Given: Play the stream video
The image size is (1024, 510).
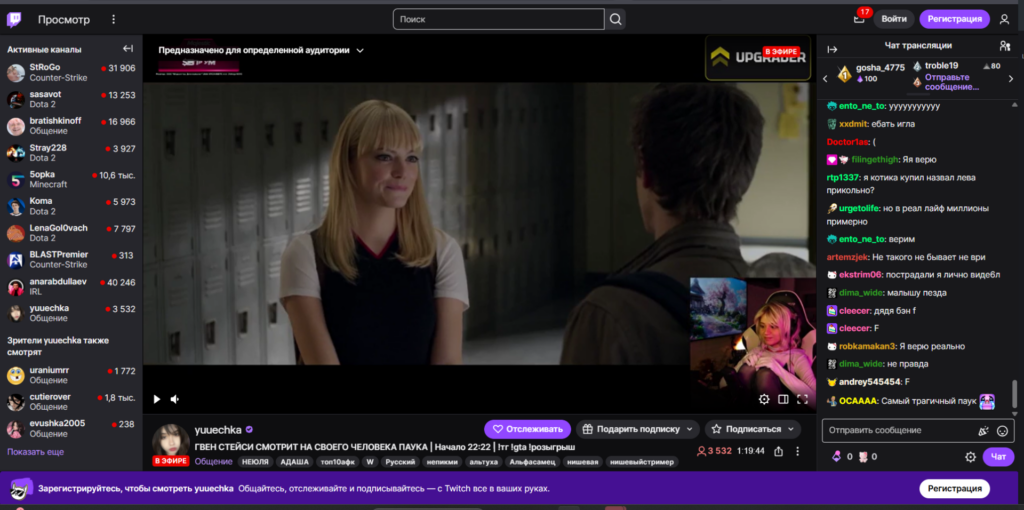Looking at the screenshot, I should 157,399.
